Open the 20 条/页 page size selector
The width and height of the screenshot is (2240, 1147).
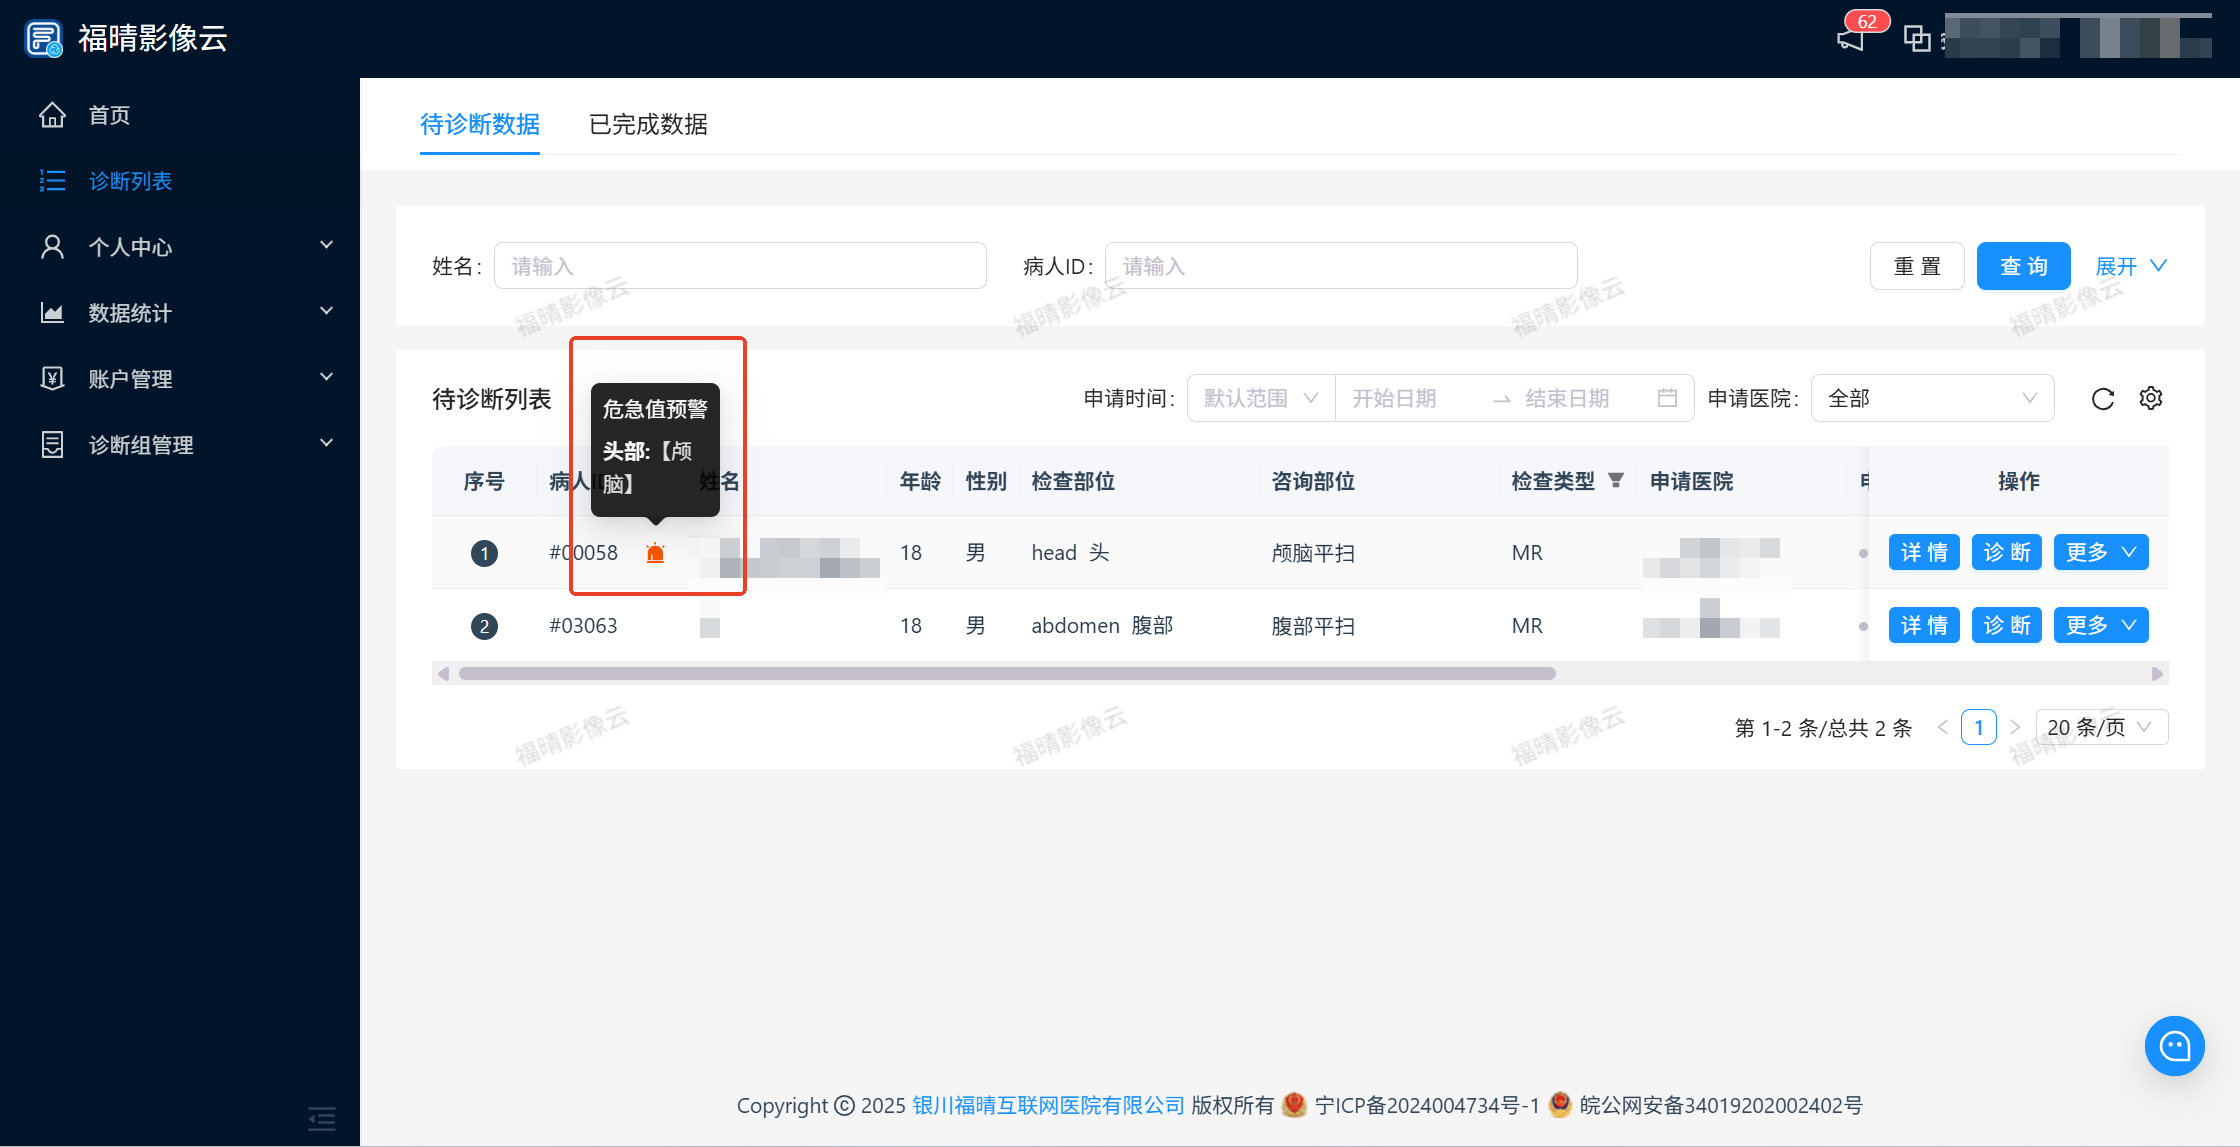pos(2100,727)
